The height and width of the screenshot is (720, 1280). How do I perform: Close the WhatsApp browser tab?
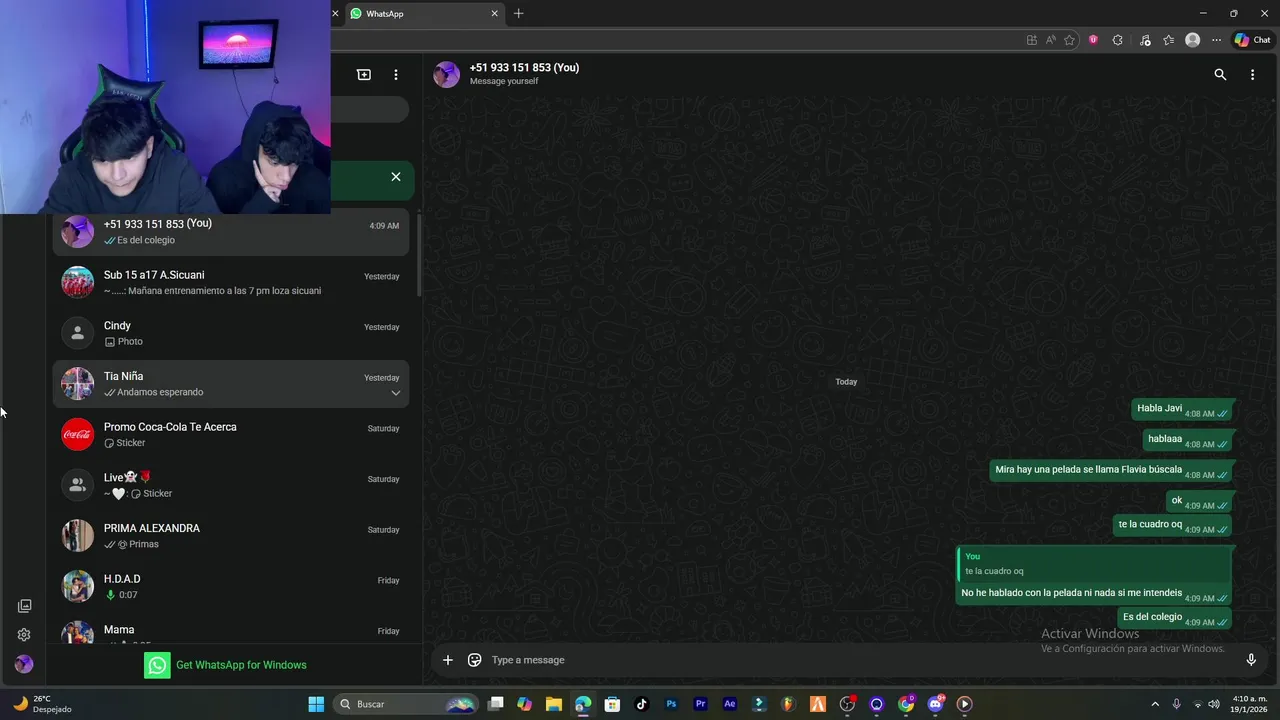pyautogui.click(x=494, y=14)
